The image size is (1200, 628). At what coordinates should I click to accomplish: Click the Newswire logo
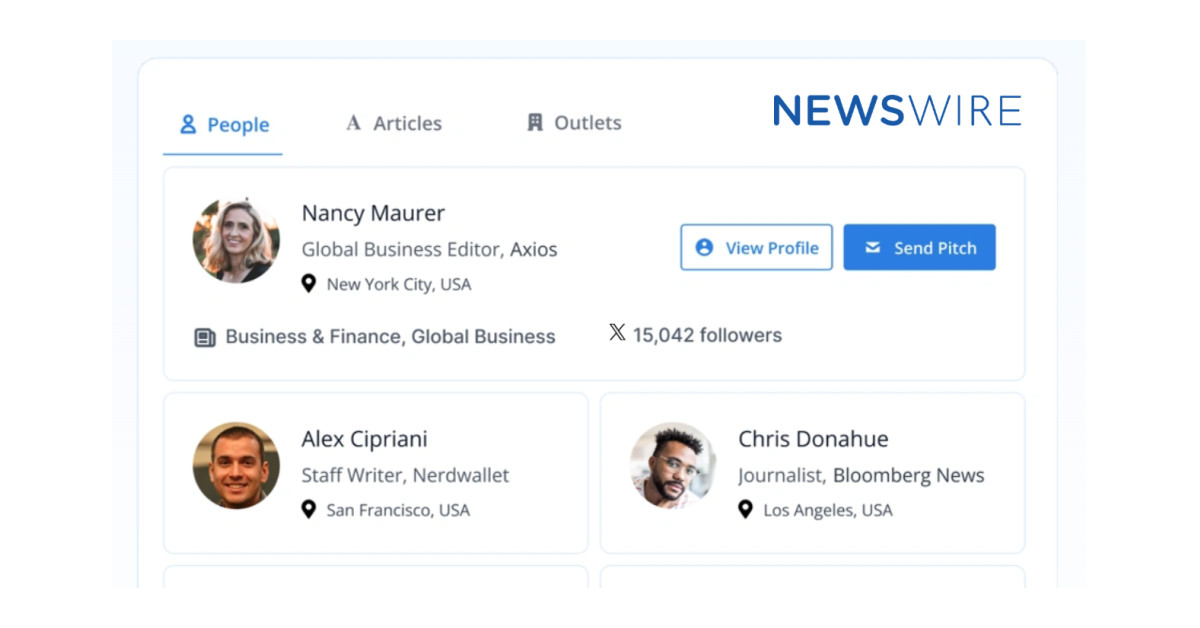pyautogui.click(x=896, y=110)
